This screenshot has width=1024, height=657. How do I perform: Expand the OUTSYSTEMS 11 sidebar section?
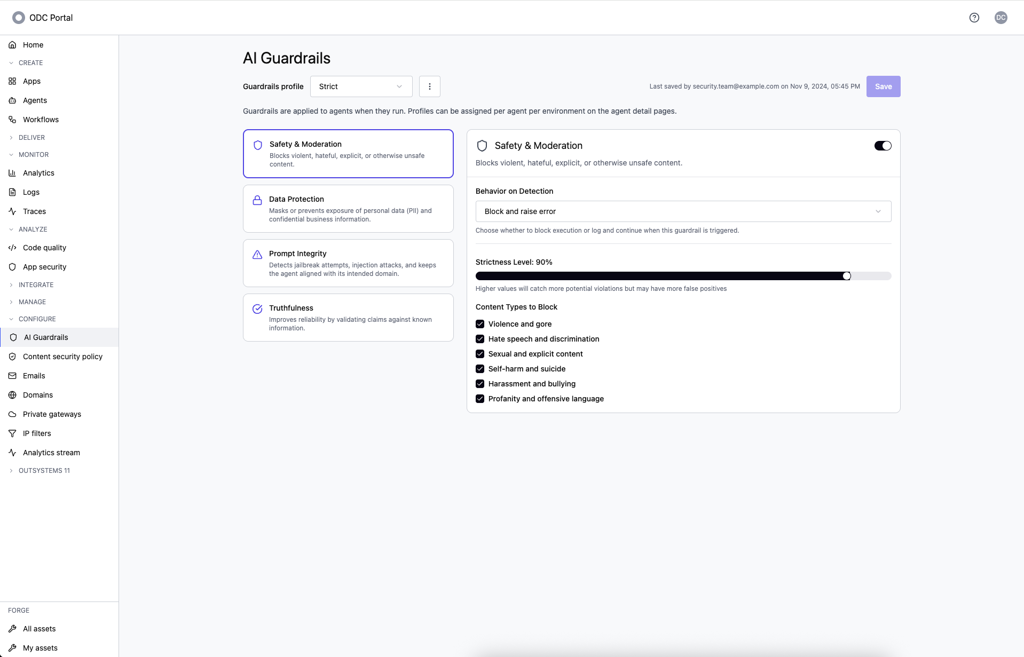39,470
